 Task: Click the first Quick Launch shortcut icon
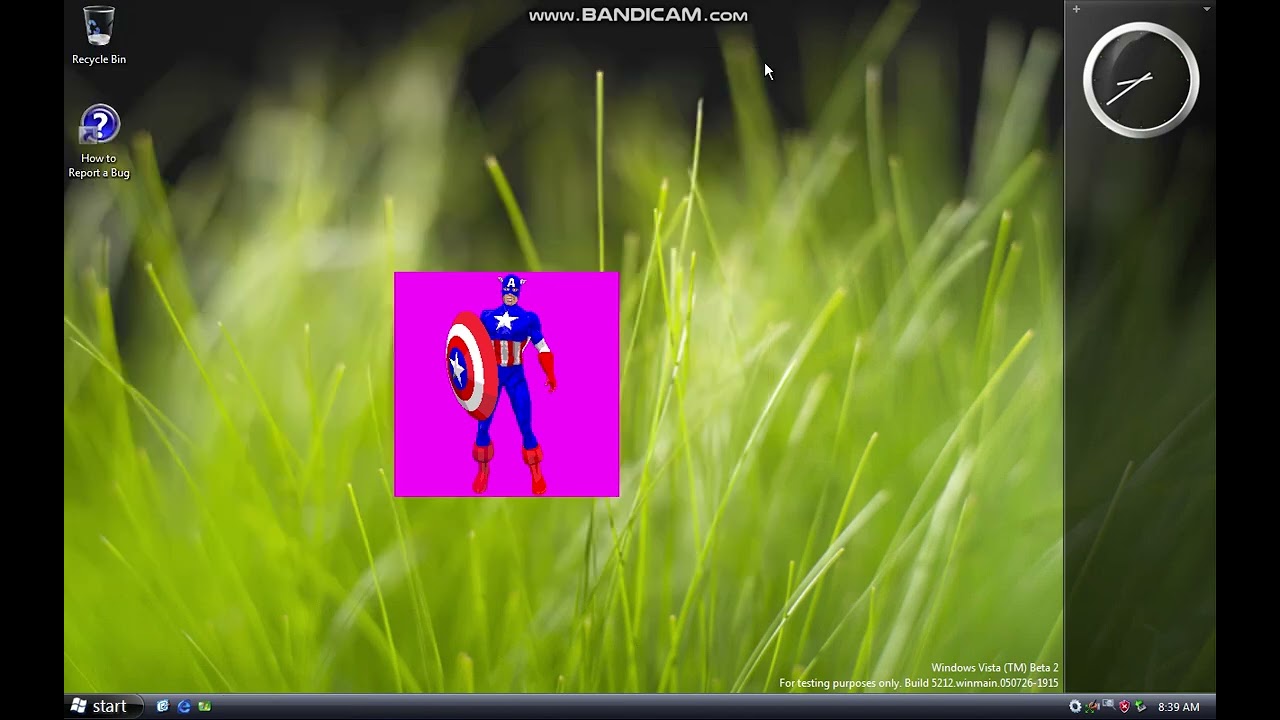(x=163, y=706)
